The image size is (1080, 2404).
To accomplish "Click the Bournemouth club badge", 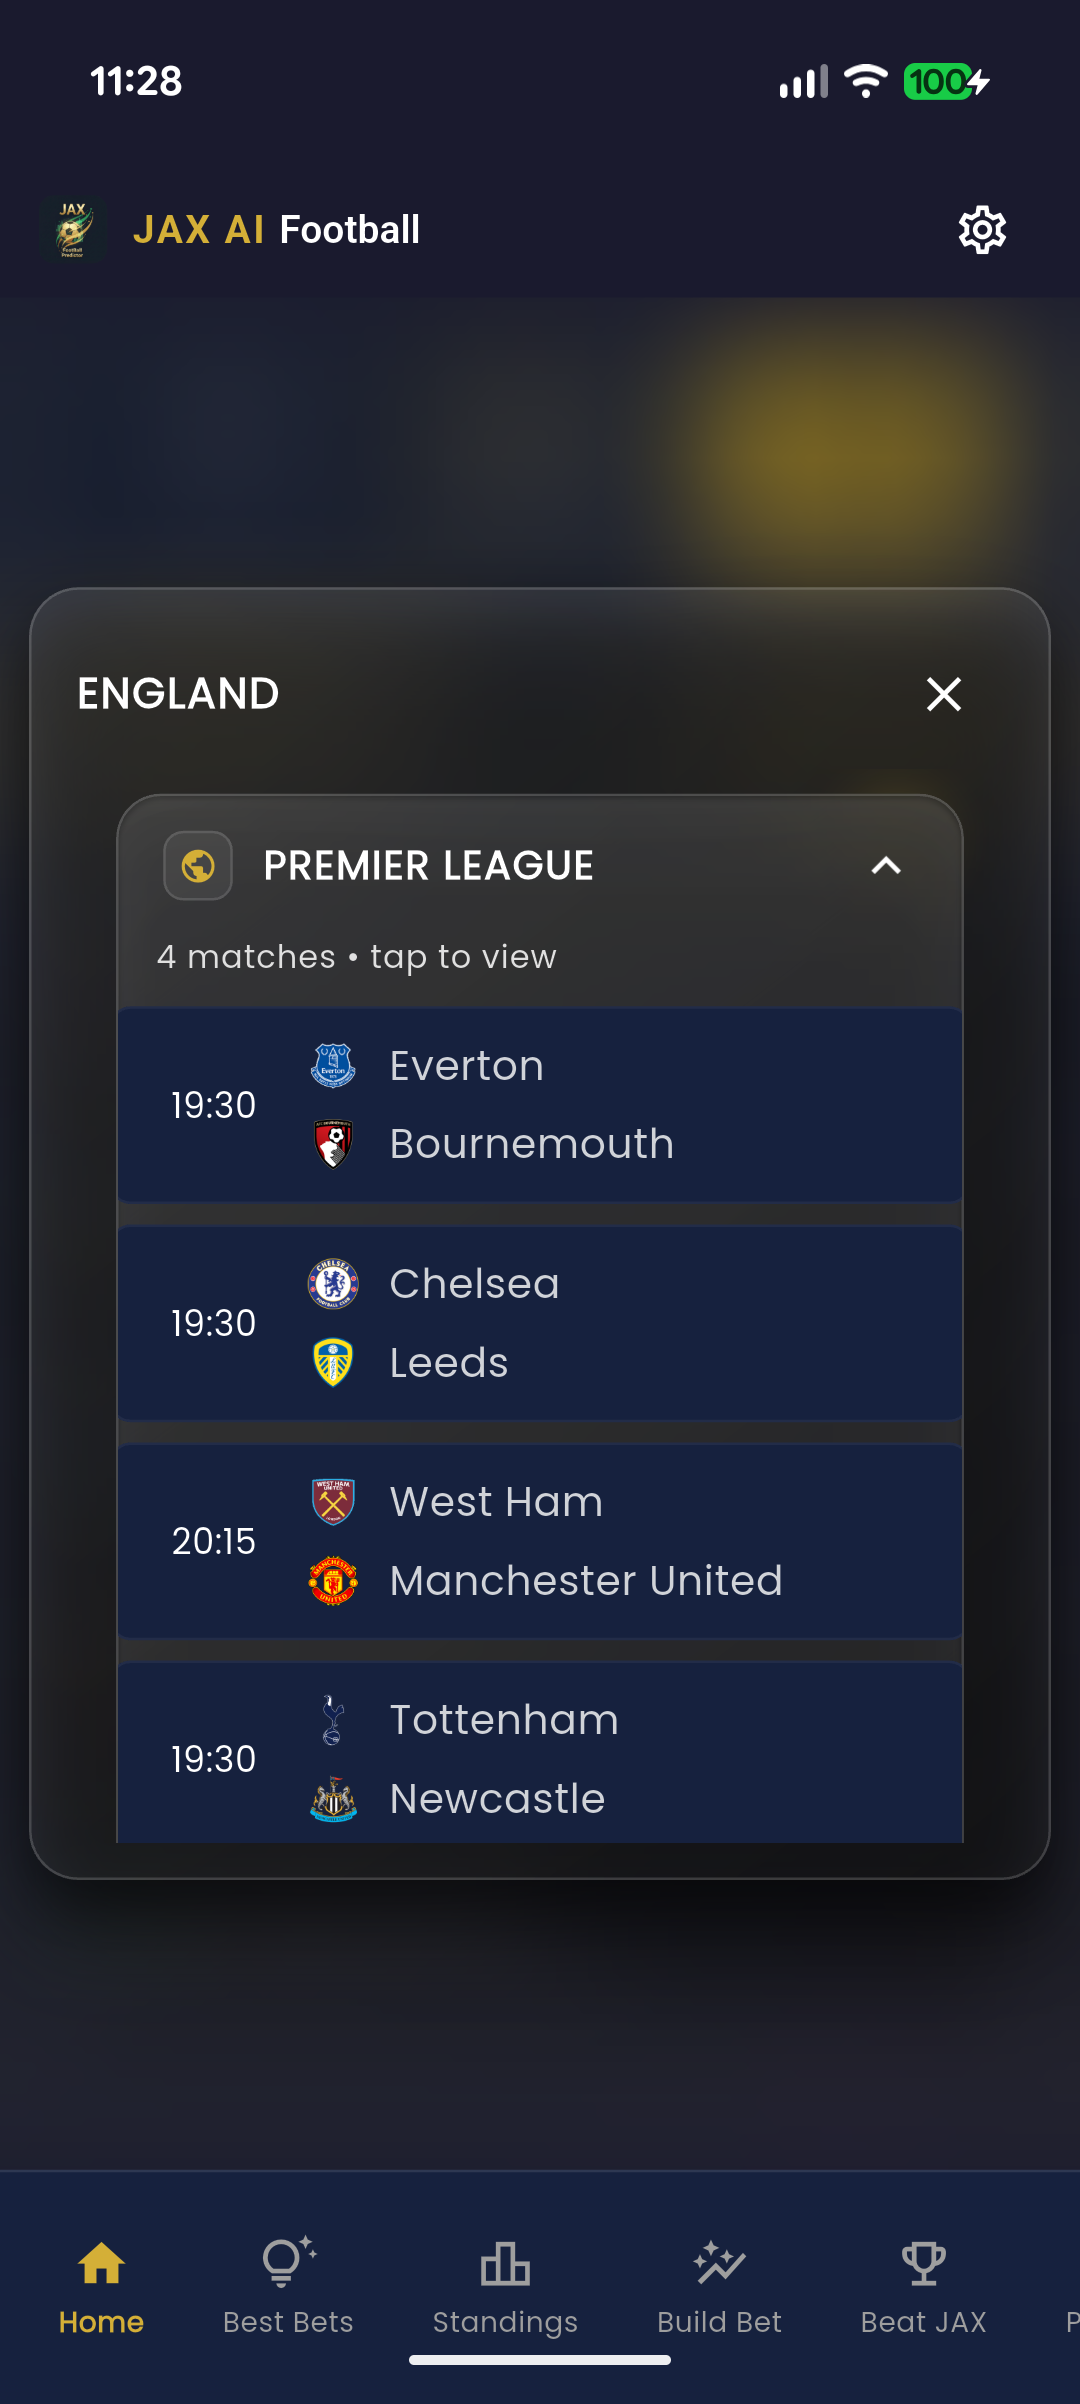I will pos(334,1142).
